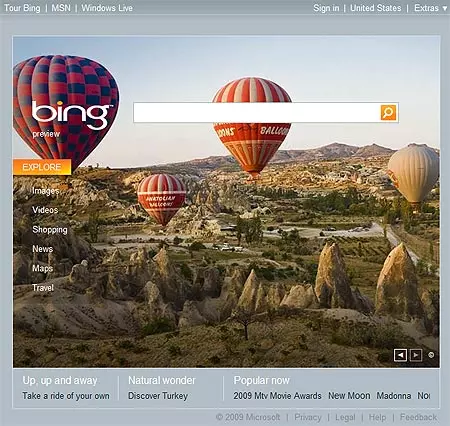Click the copyright info icon on the photo
Screen dimensions: 450x426
pos(431,355)
